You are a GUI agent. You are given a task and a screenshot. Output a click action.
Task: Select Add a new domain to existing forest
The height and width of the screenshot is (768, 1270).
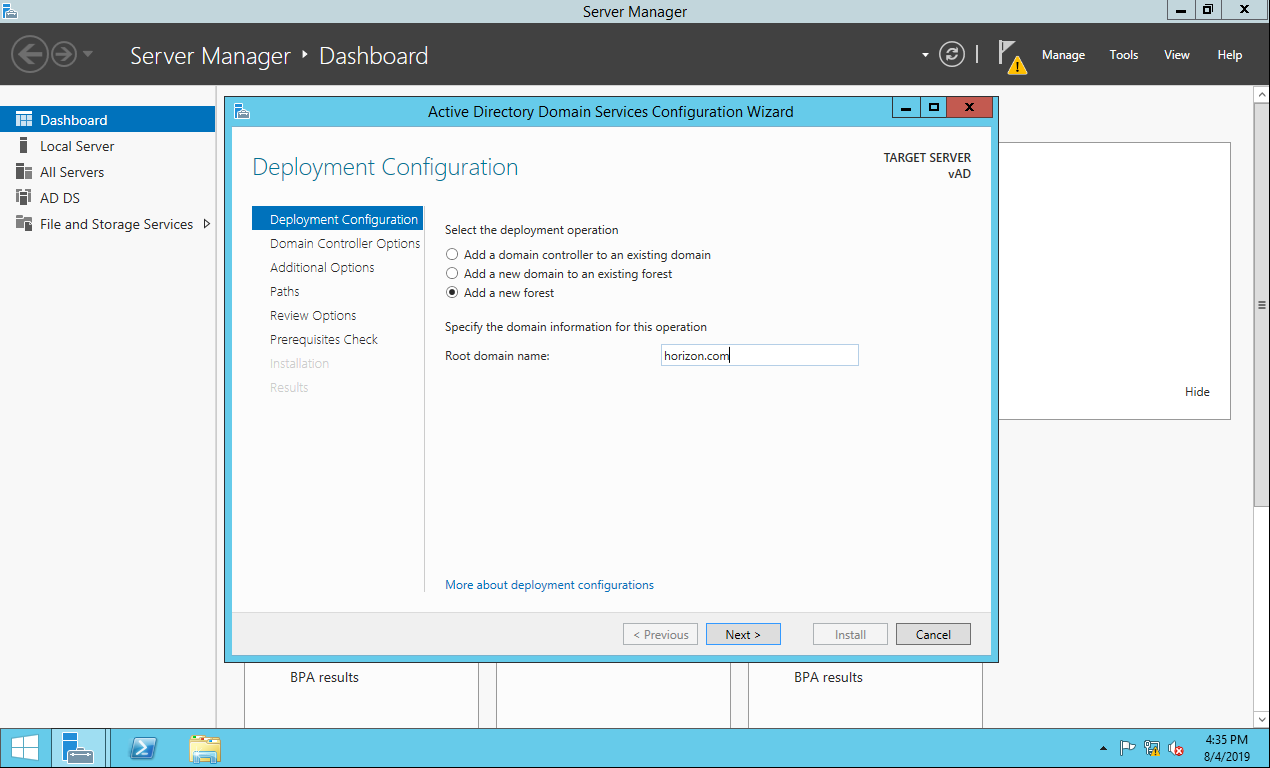[452, 274]
